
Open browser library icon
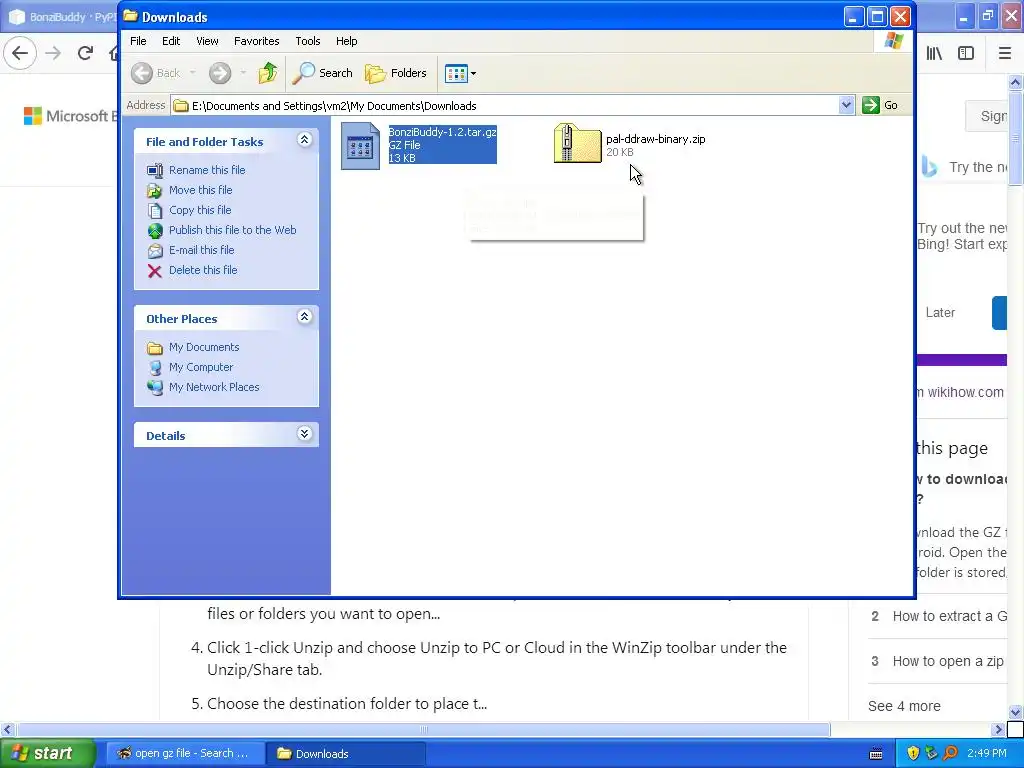pos(934,53)
